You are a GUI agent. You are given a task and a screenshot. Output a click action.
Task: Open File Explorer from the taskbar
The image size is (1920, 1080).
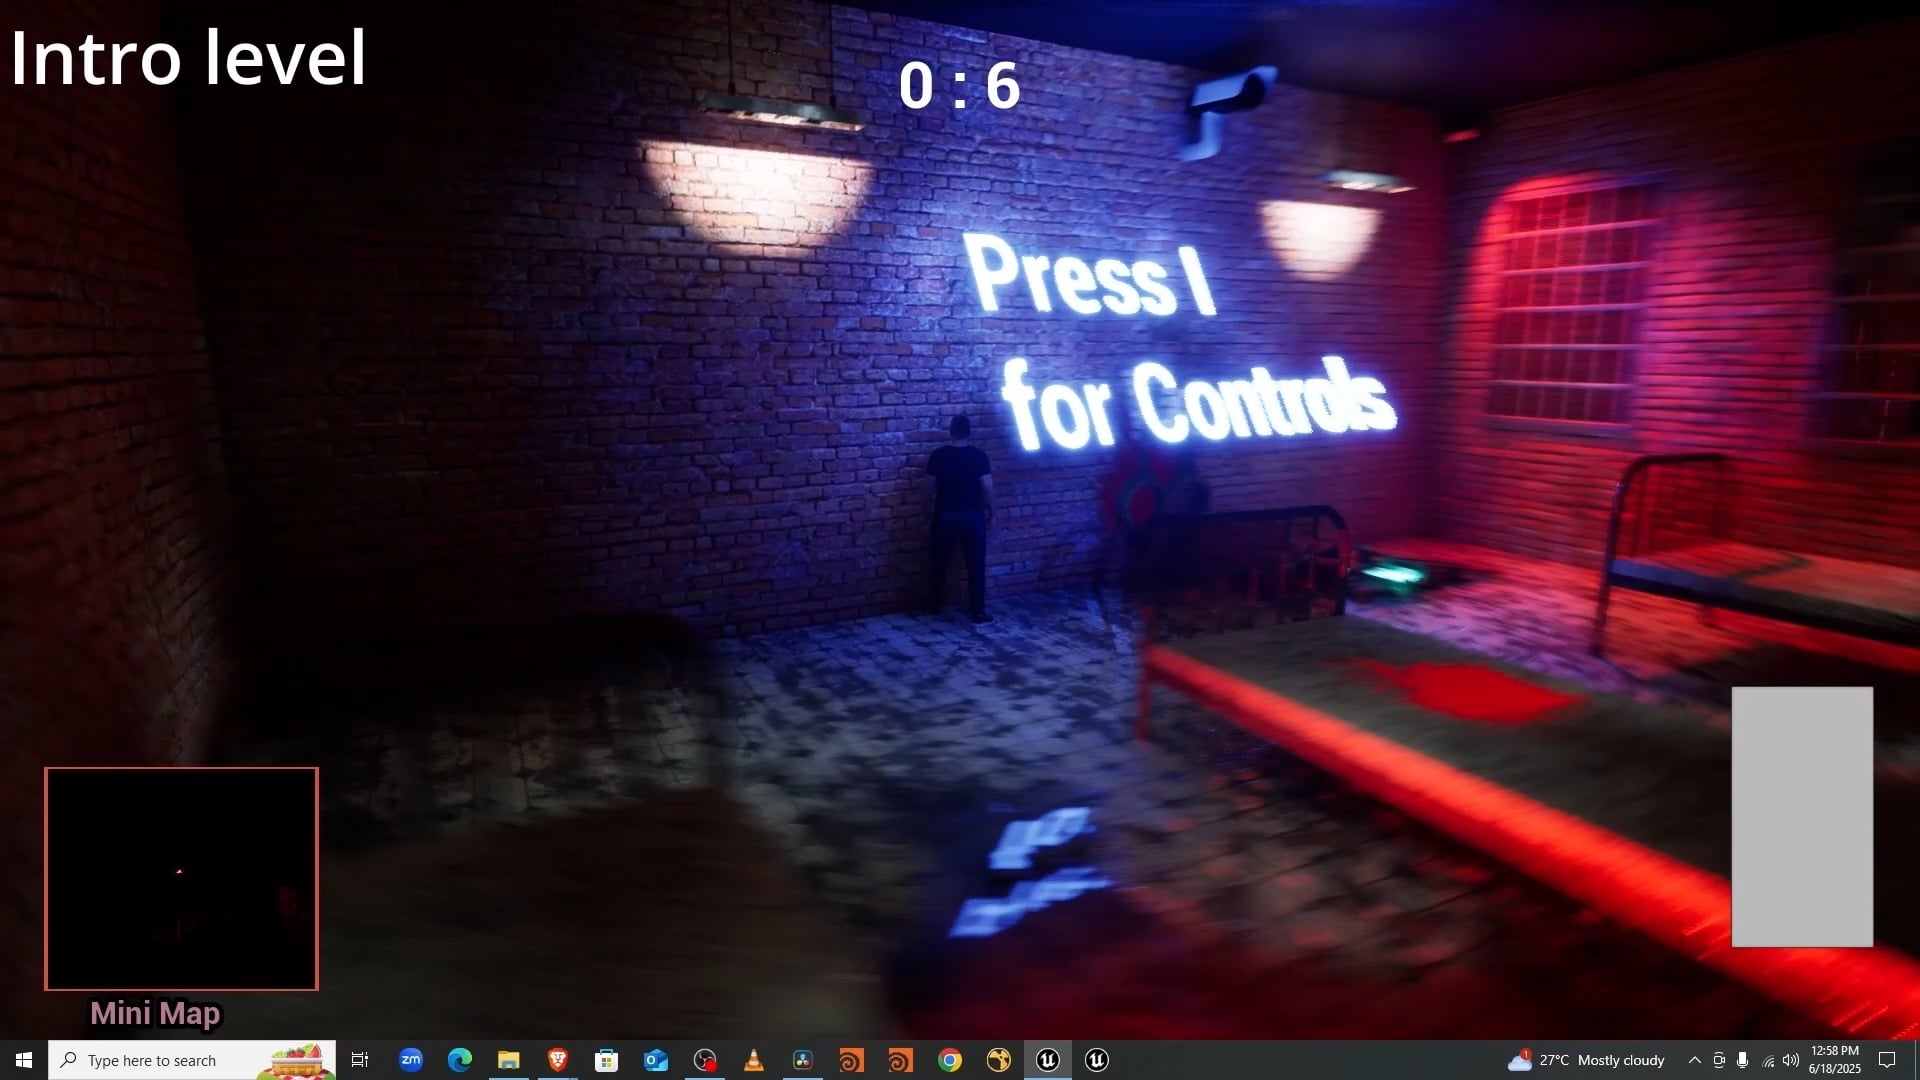pyautogui.click(x=509, y=1060)
